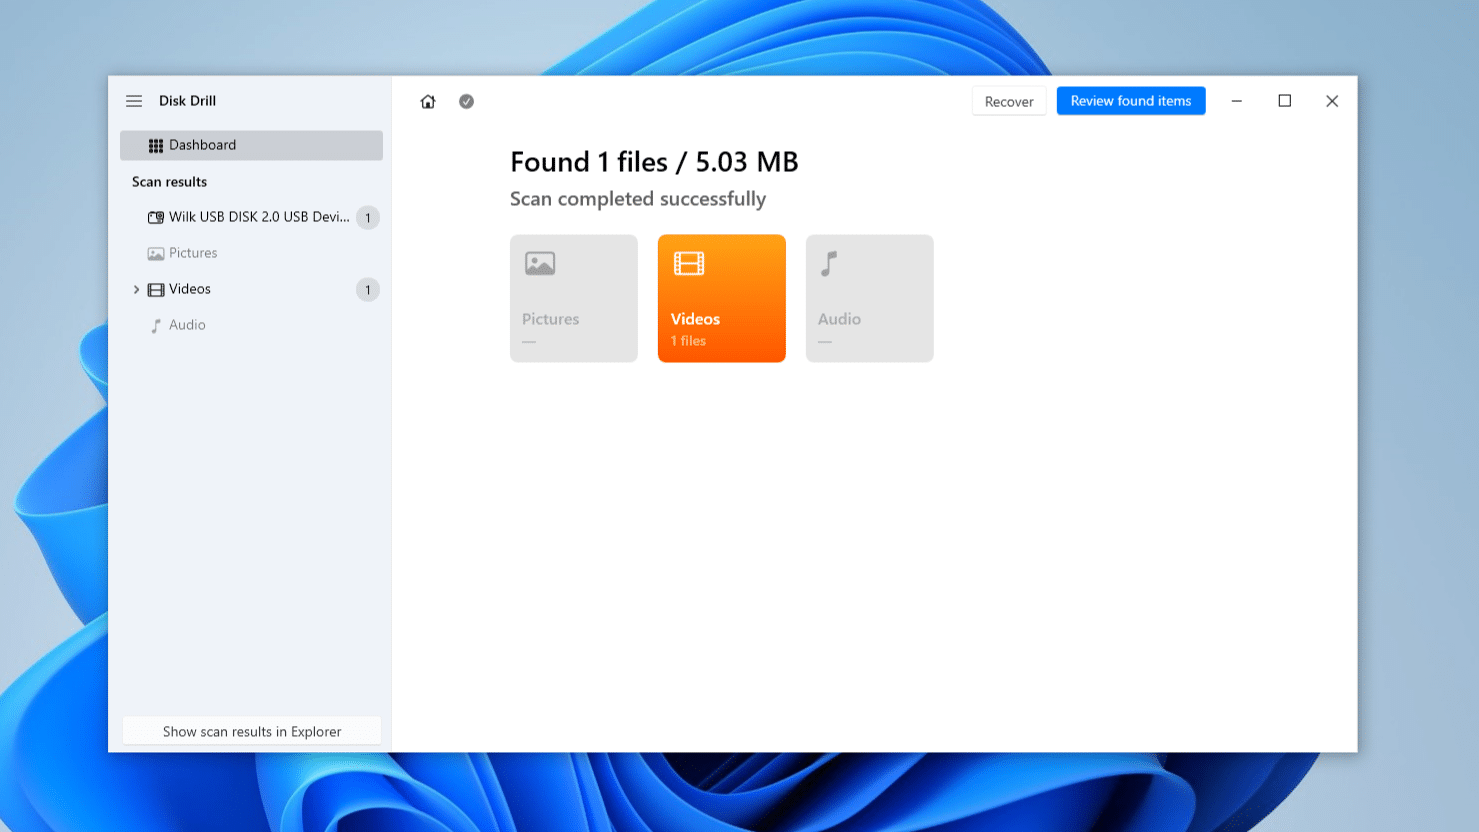Select Videos in the sidebar list
This screenshot has height=832, width=1479.
(251, 289)
